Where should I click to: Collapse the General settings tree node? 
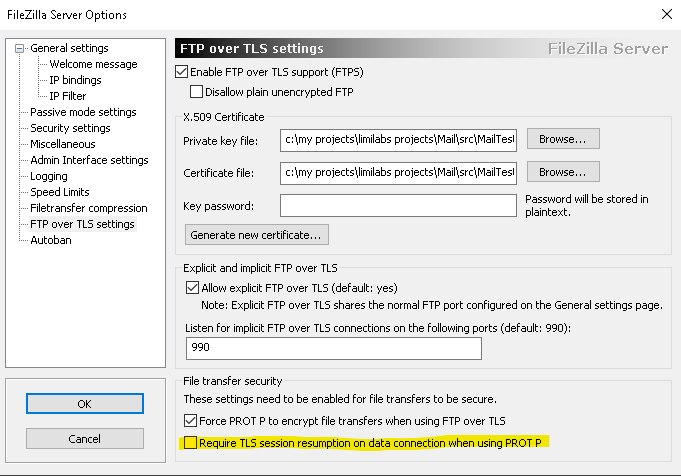point(19,48)
